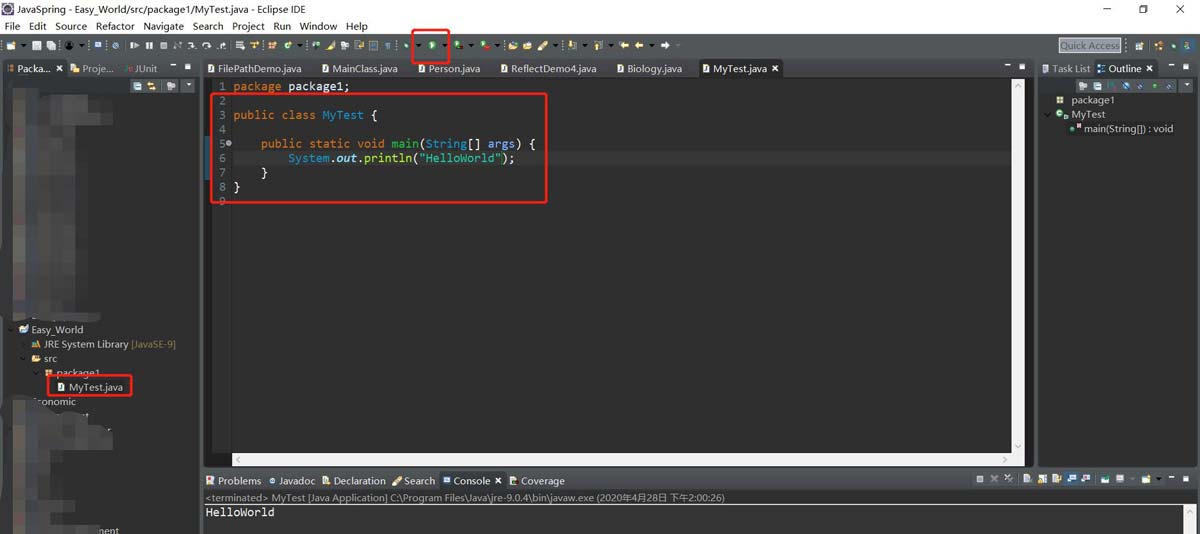This screenshot has width=1200, height=534.
Task: Click the Quick Access search field
Action: coord(1090,45)
